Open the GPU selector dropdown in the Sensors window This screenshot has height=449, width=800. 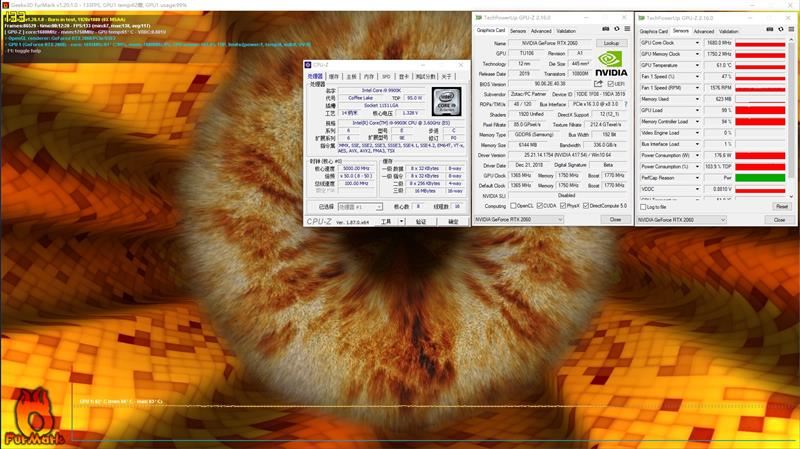[682, 220]
